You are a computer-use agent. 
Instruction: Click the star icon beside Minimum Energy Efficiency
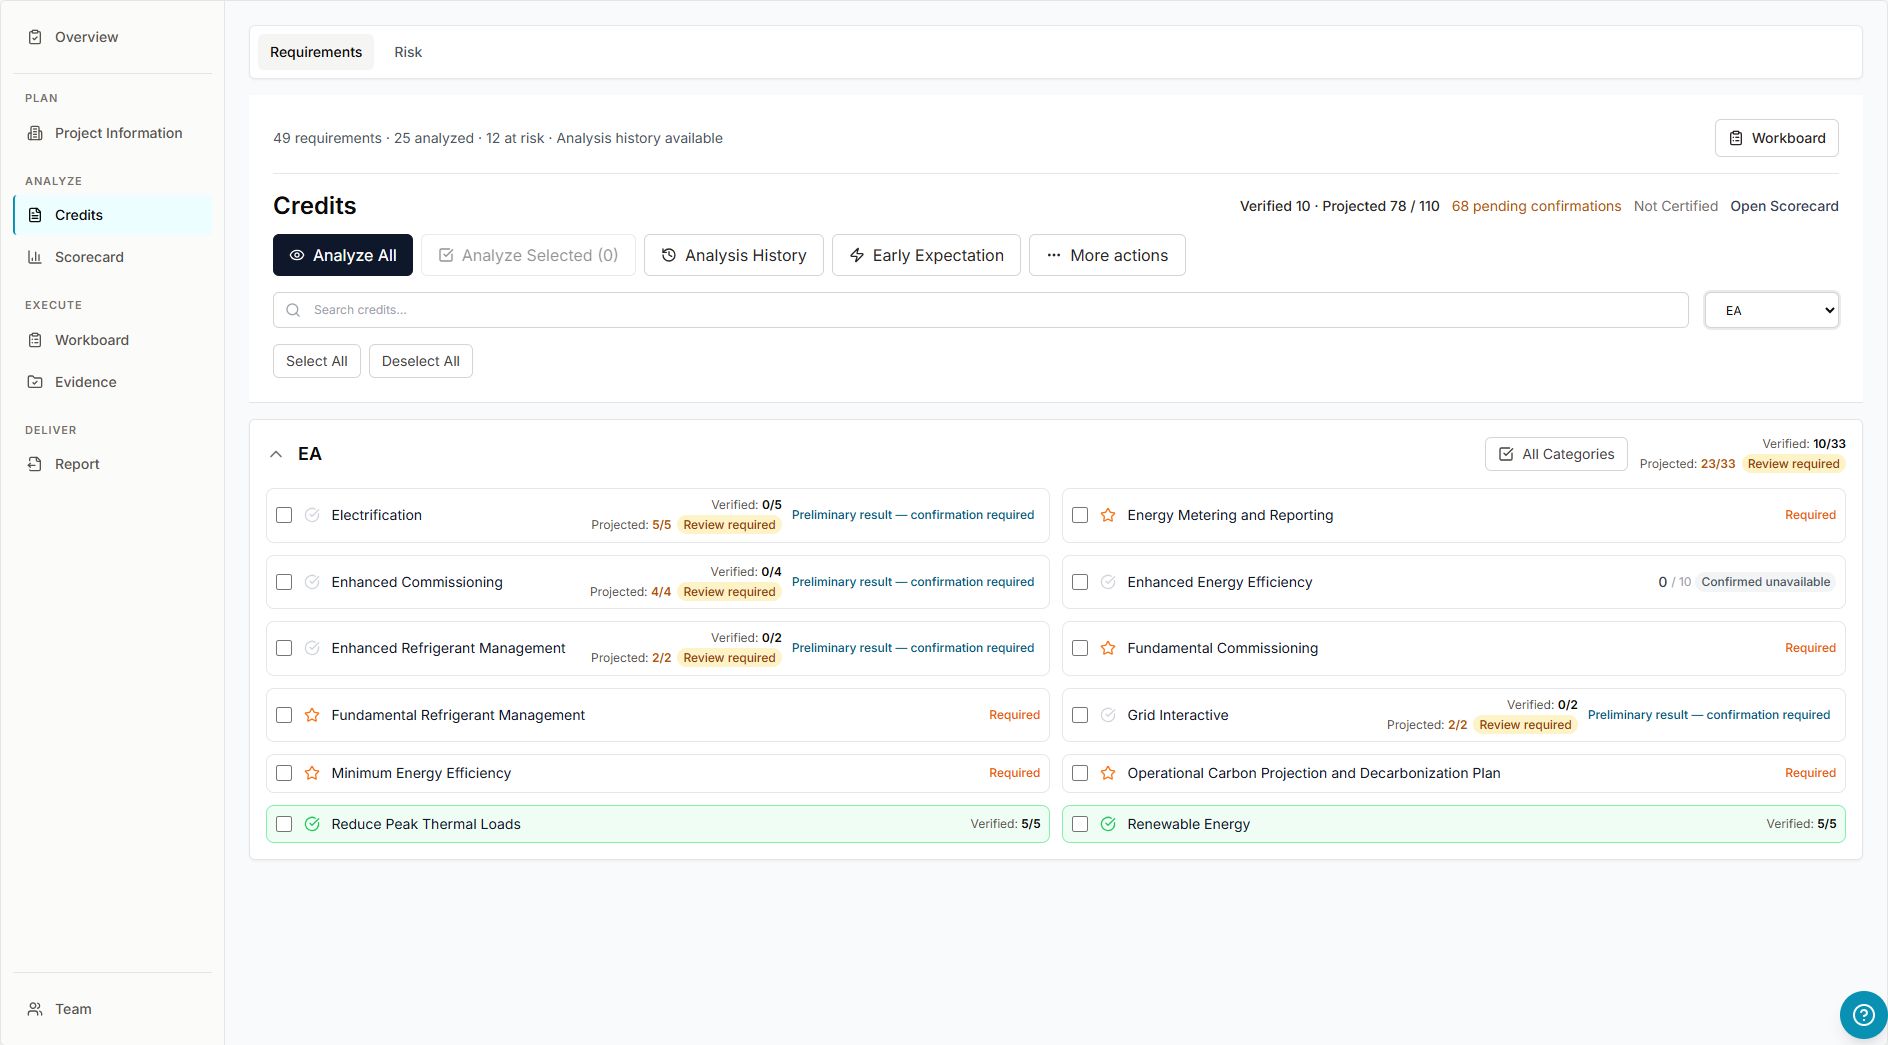coord(312,773)
